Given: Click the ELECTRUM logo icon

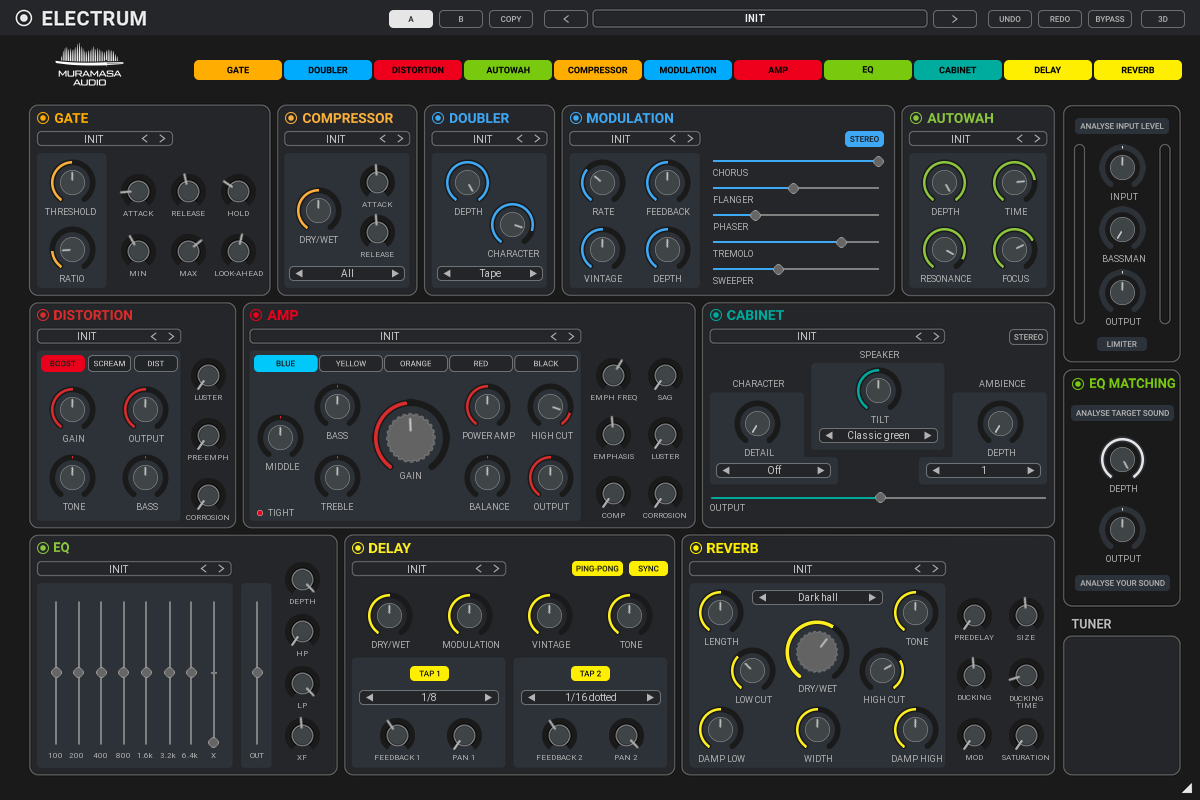Looking at the screenshot, I should [23, 17].
